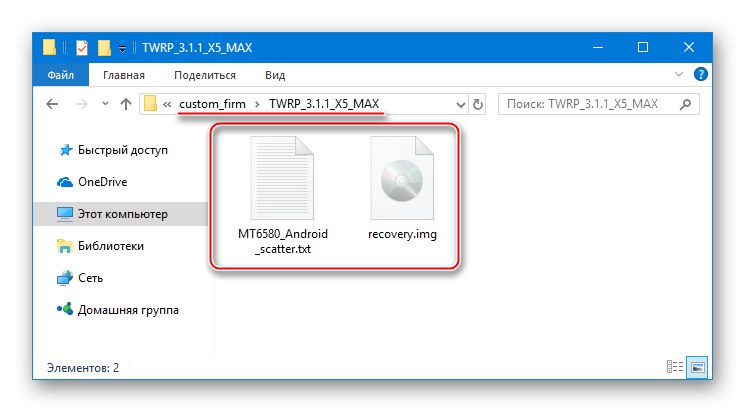Click the Properties quick access icon
The image size is (745, 412).
tap(82, 48)
